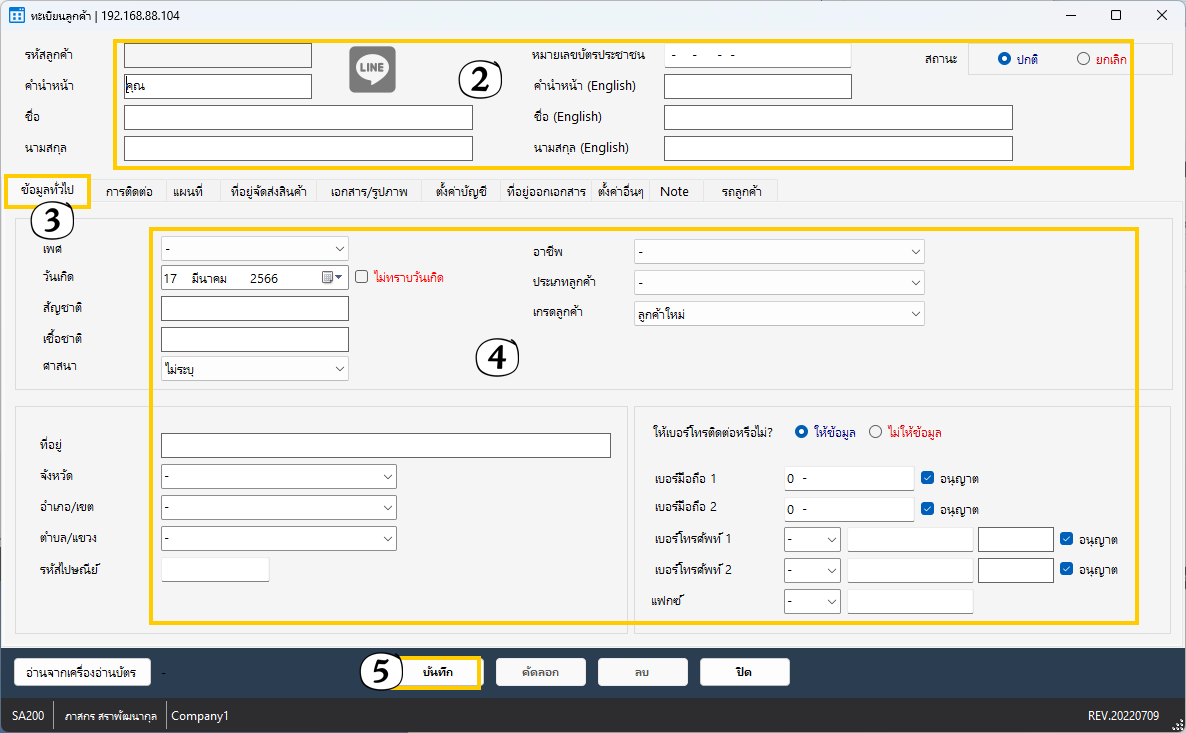
Task: Click the app icon in title bar
Action: click(x=16, y=16)
